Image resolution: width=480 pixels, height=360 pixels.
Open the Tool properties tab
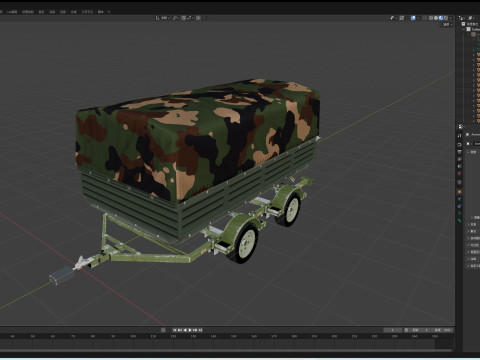click(x=459, y=136)
